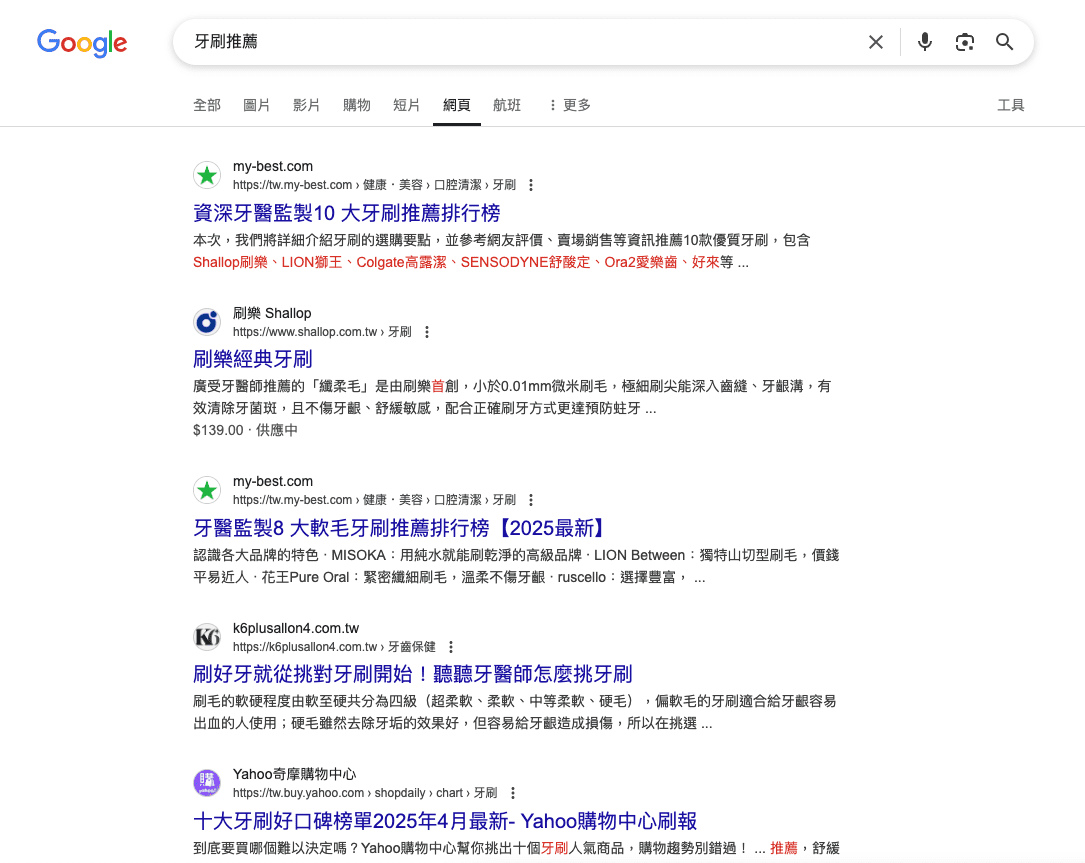Open three-dot menu beside first my-best.com result
The height and width of the screenshot is (863, 1085).
[531, 185]
